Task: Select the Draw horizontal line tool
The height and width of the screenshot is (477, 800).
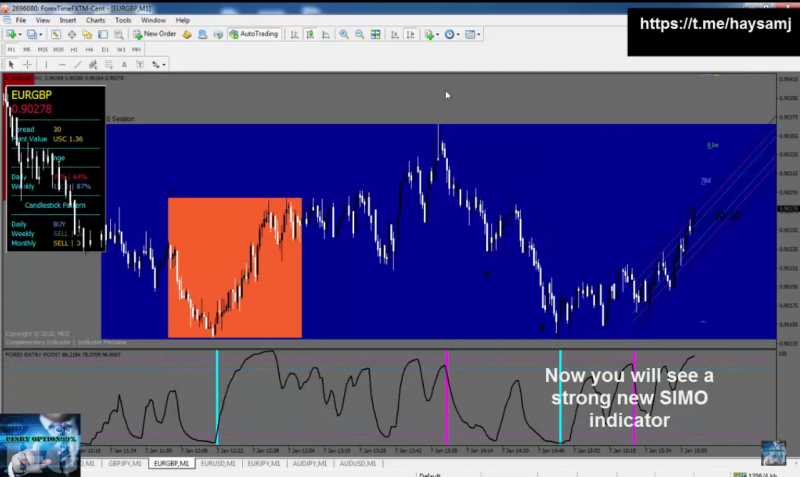Action: coord(62,64)
